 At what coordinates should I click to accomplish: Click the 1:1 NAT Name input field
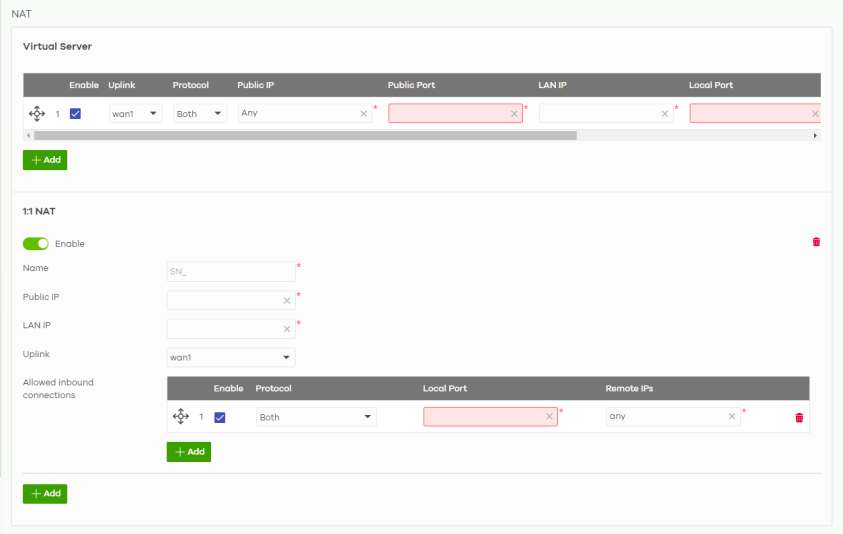tap(230, 272)
